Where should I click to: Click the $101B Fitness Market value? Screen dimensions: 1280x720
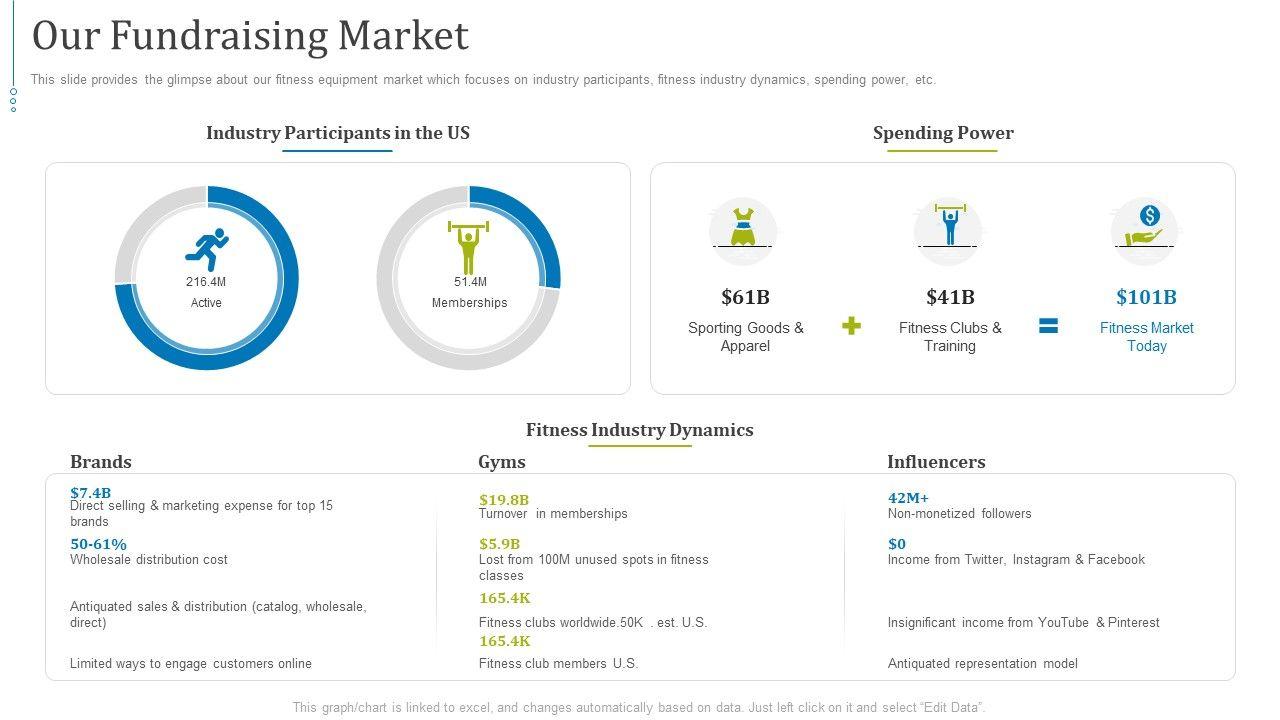1146,297
